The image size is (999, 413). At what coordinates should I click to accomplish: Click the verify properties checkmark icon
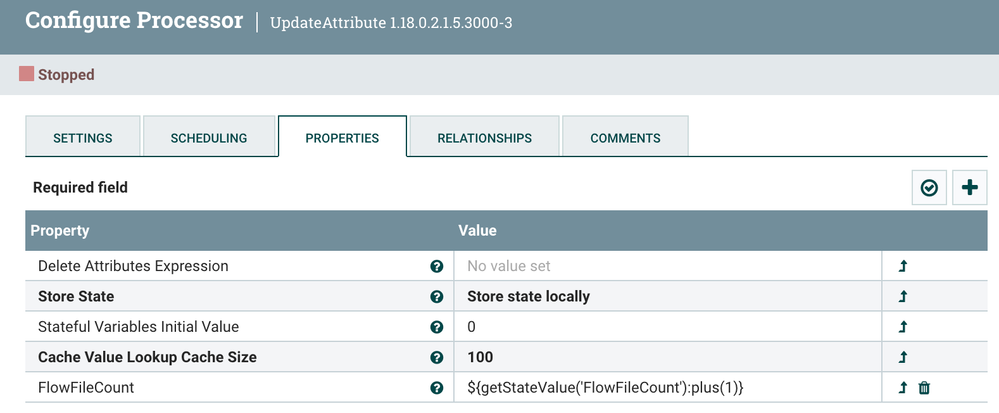(x=929, y=187)
